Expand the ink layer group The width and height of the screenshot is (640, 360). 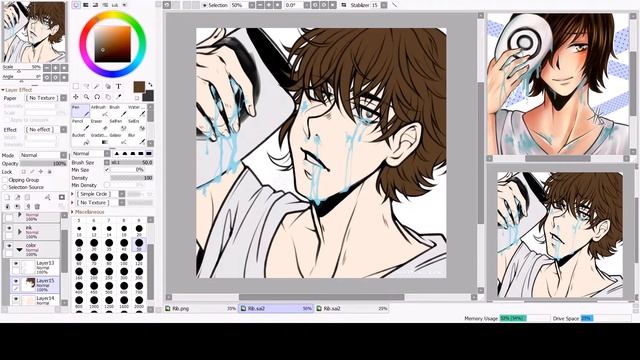click(x=20, y=232)
